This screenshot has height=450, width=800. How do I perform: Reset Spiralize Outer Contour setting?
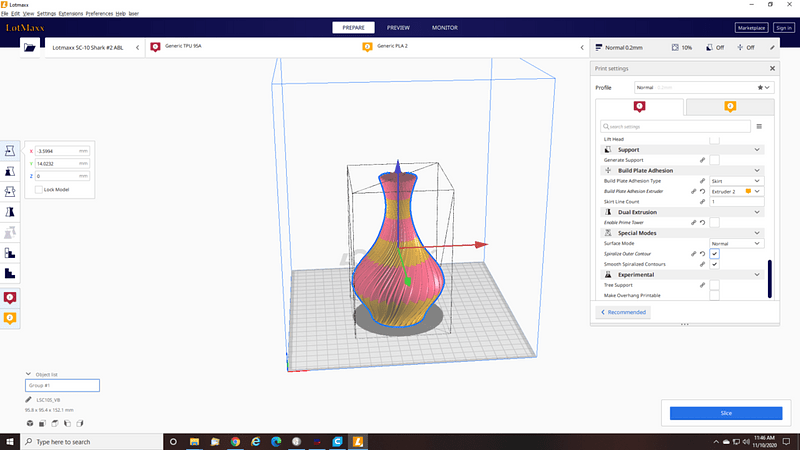(x=703, y=254)
